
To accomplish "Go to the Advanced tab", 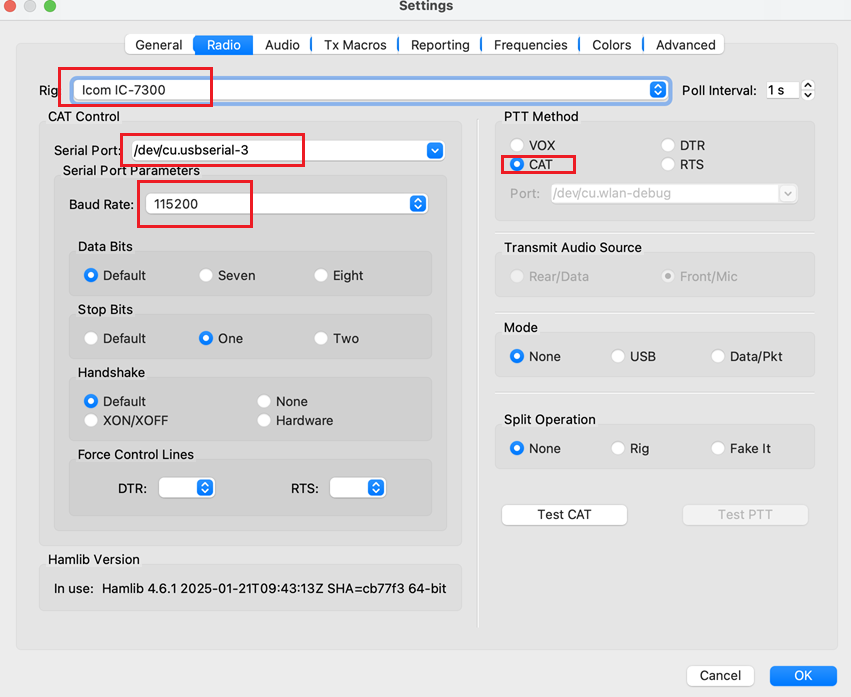I will pyautogui.click(x=685, y=45).
